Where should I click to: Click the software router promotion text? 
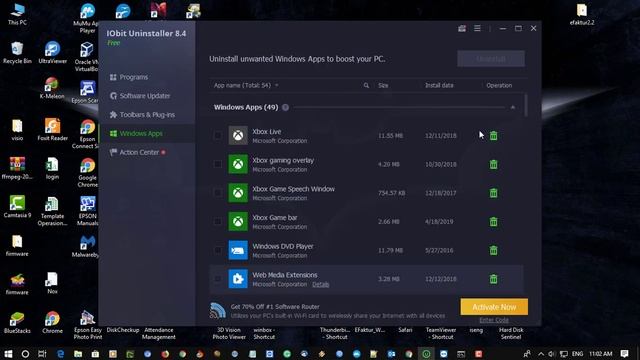338,311
